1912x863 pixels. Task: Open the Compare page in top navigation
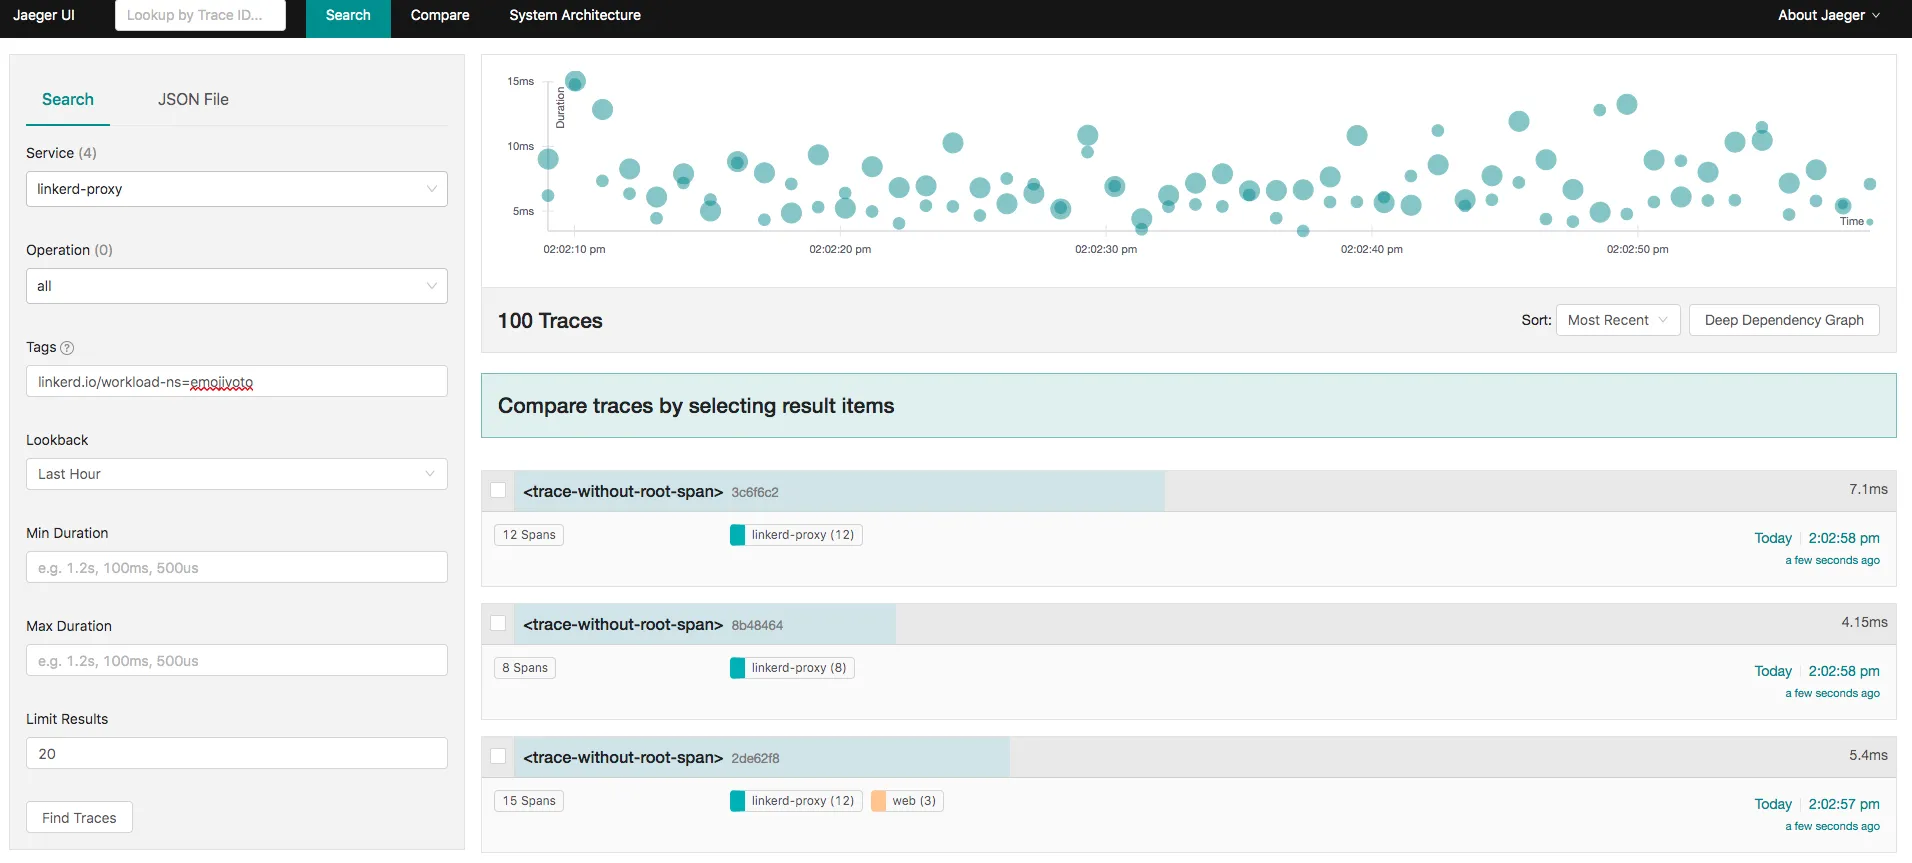(440, 16)
